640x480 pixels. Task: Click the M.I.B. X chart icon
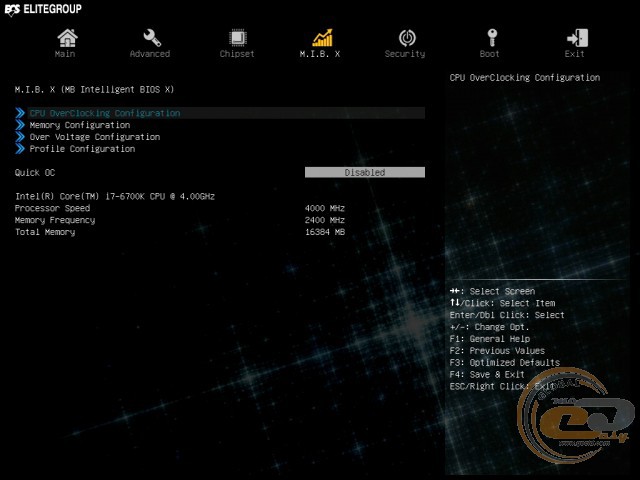point(322,38)
